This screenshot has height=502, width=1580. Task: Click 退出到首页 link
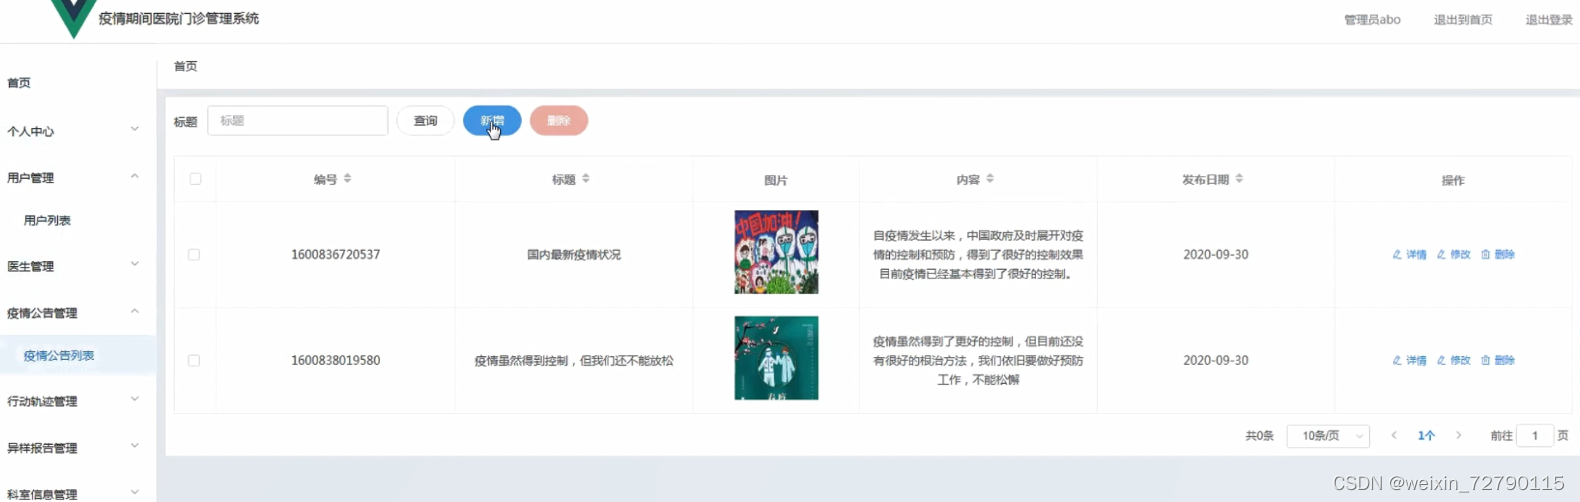[x=1463, y=20]
